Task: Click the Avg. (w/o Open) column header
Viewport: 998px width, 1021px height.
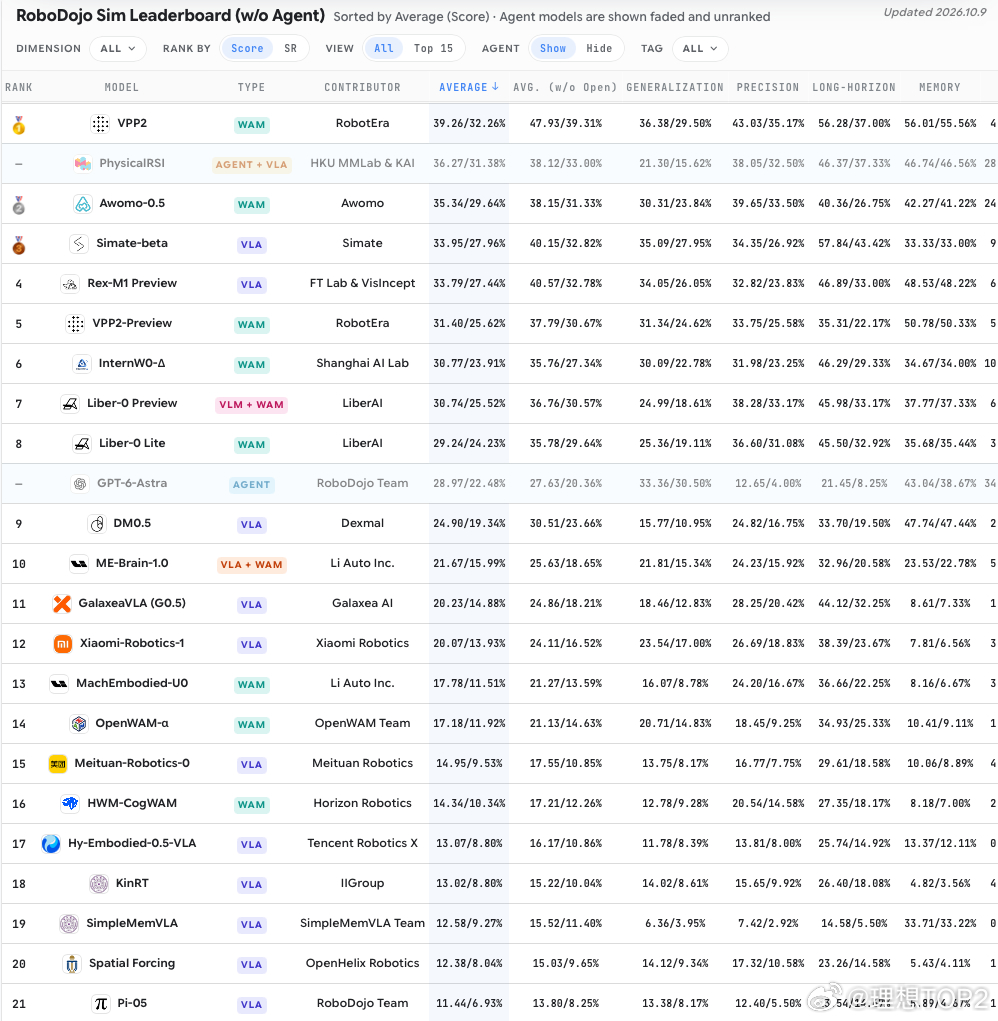Action: pos(565,87)
